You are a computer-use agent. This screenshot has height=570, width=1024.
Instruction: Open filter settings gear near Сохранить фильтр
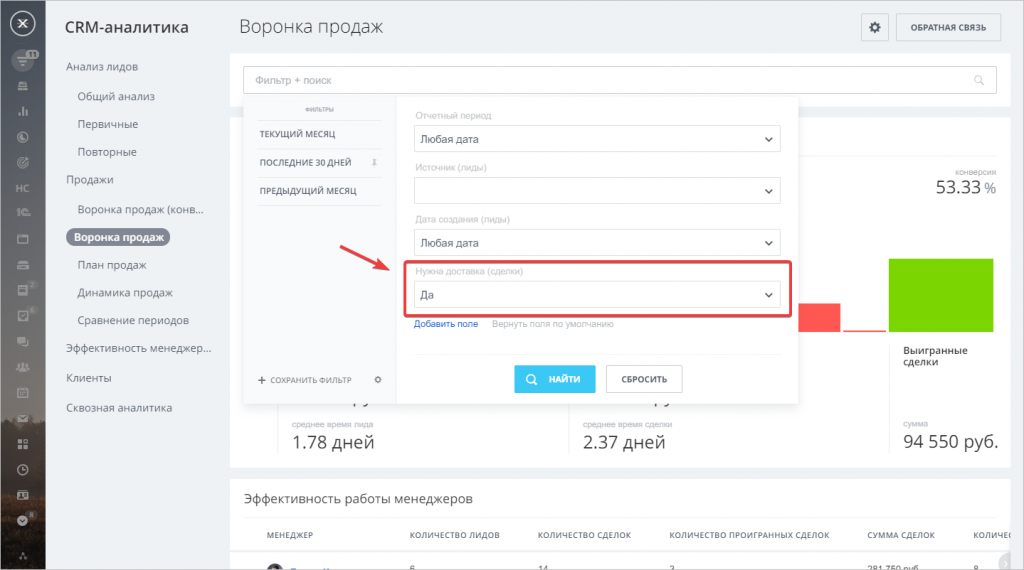click(377, 379)
